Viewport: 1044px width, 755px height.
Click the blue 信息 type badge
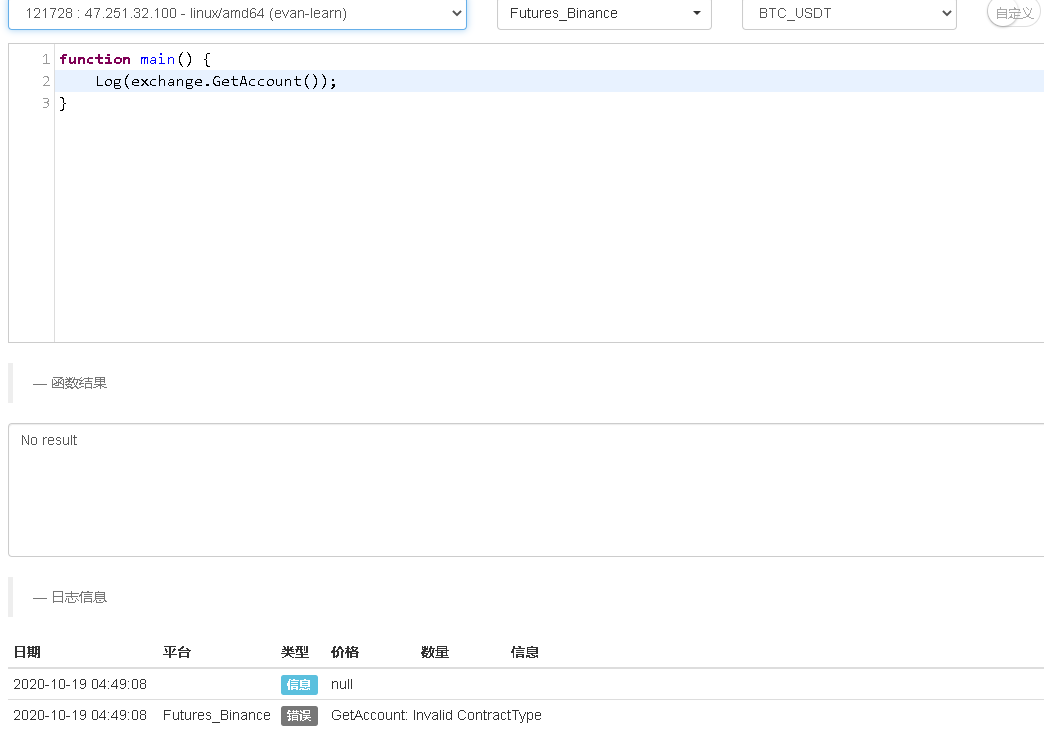coord(299,684)
